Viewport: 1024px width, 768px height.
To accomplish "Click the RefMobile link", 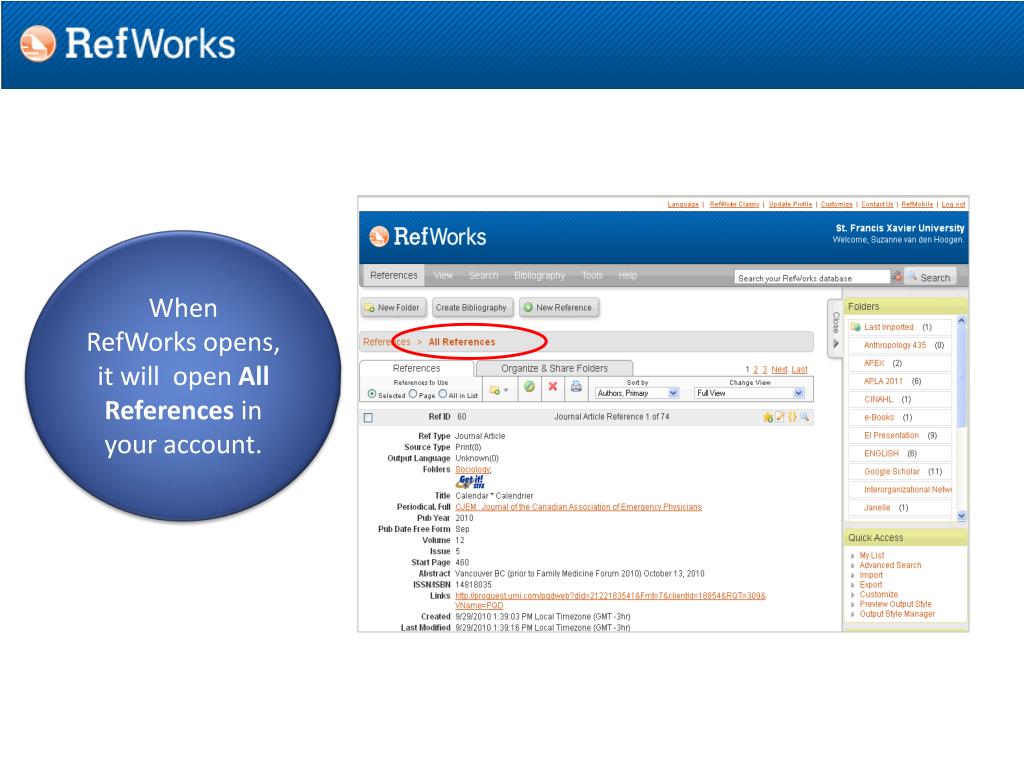I will click(918, 204).
